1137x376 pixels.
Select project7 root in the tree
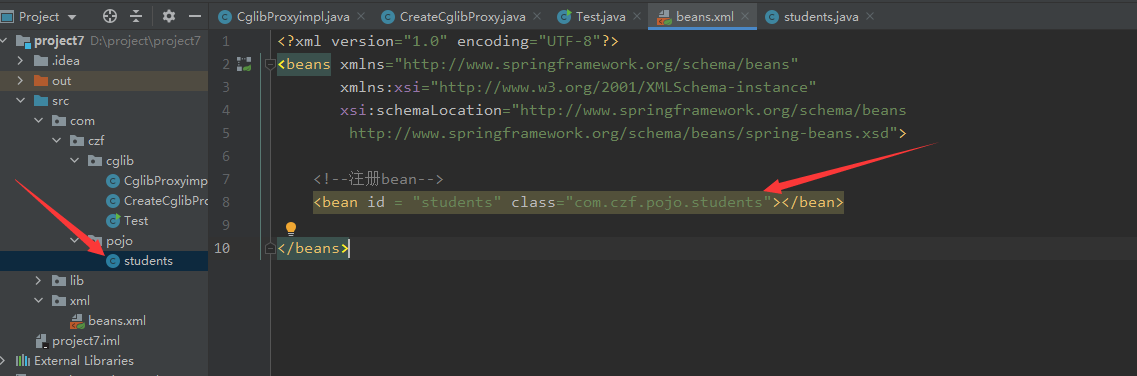pos(104,41)
